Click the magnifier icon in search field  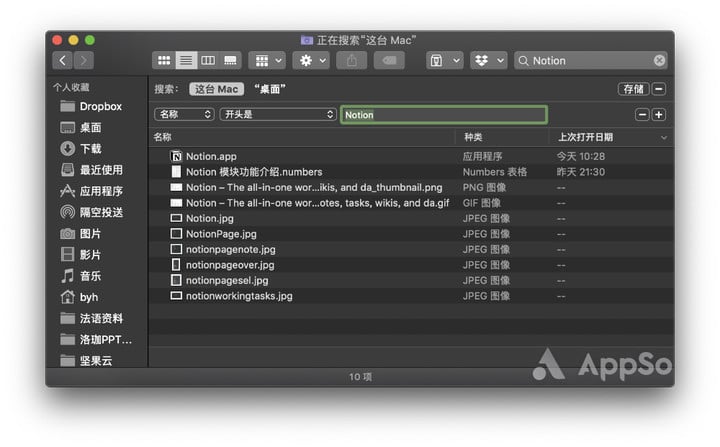[x=523, y=61]
